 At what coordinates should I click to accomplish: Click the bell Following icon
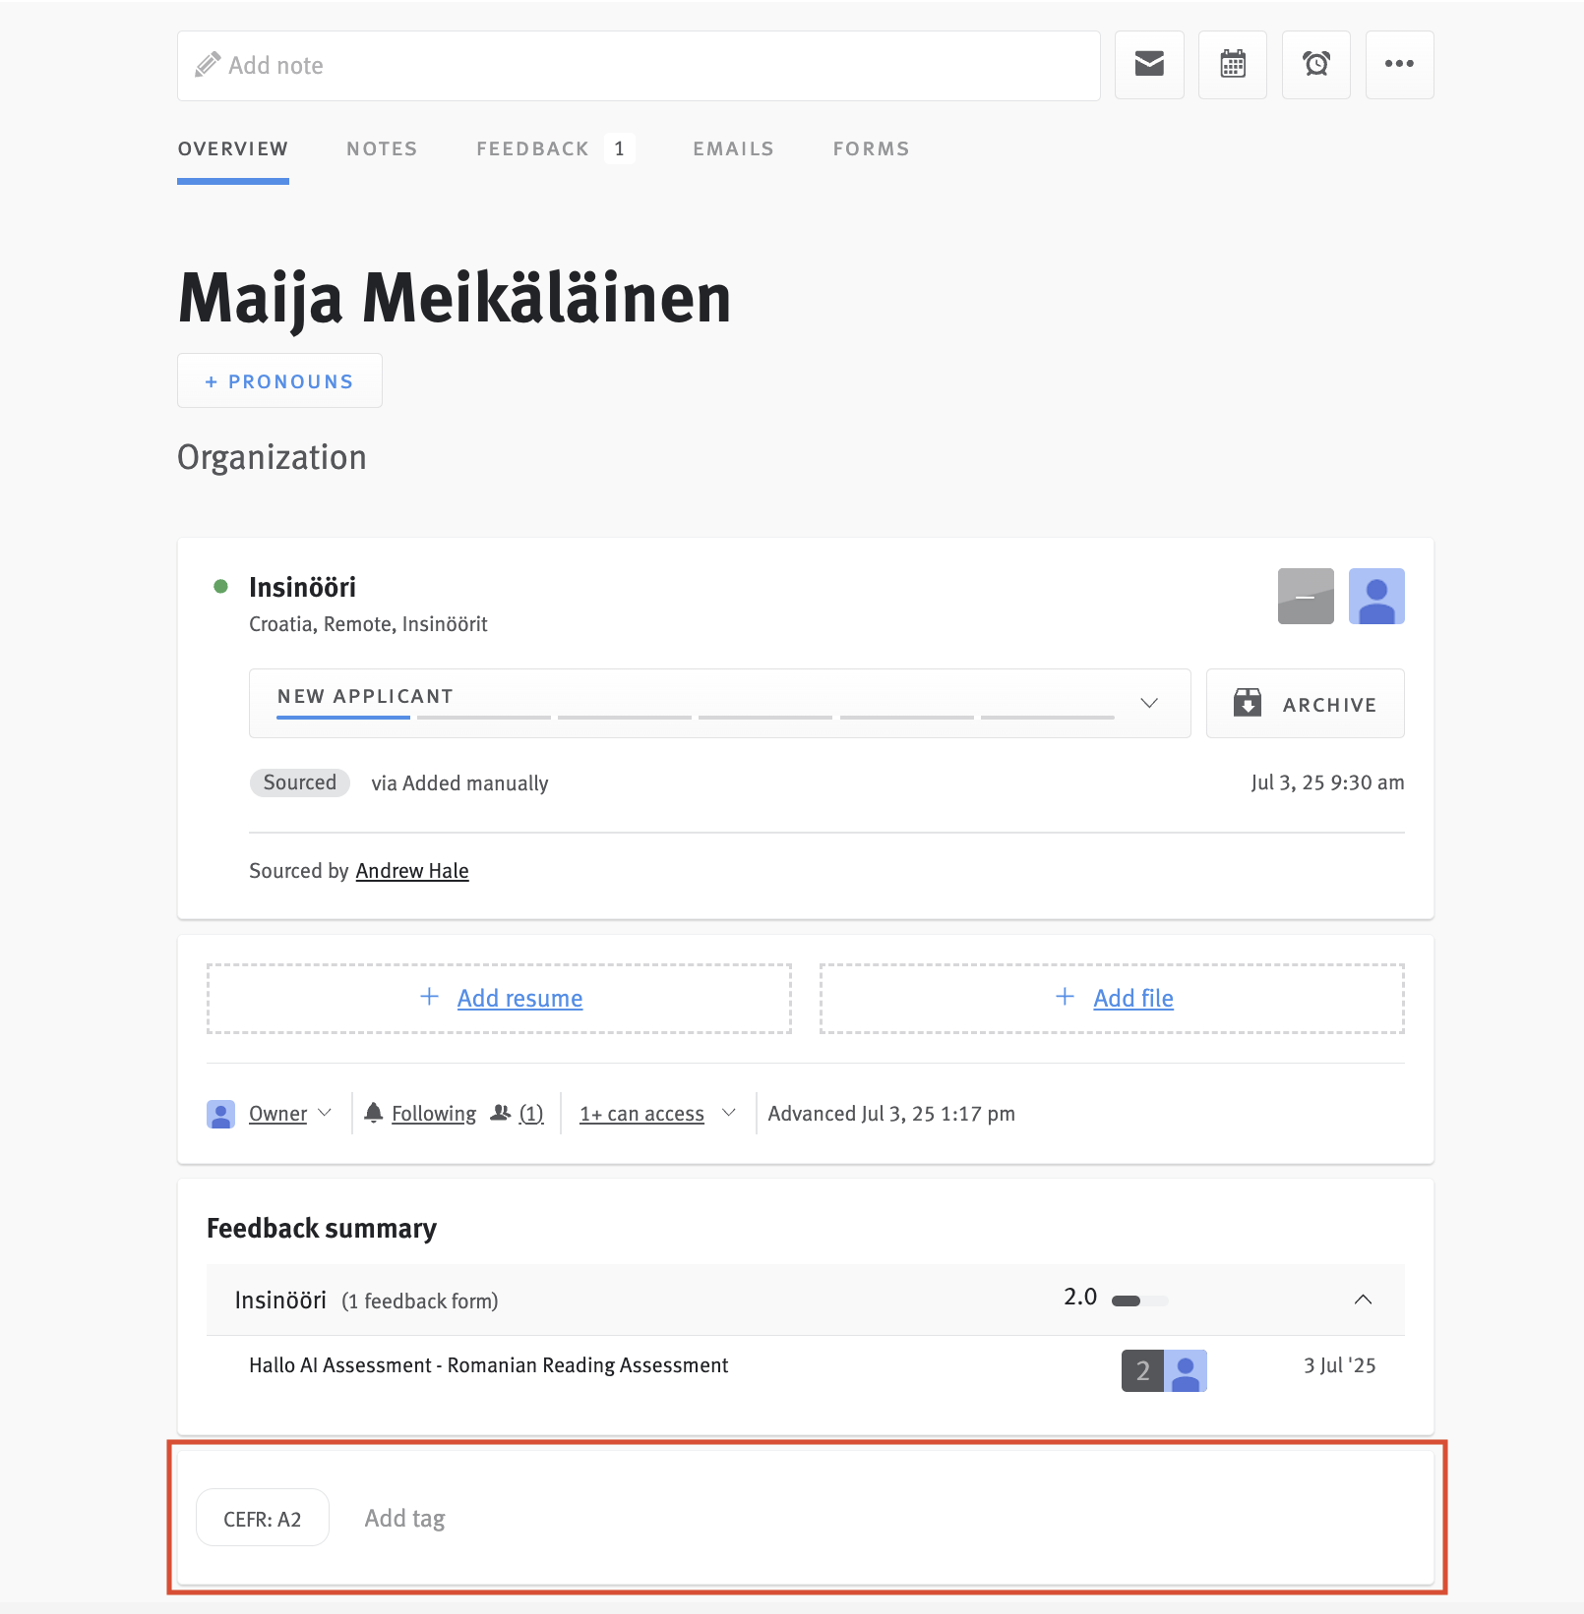pos(373,1113)
